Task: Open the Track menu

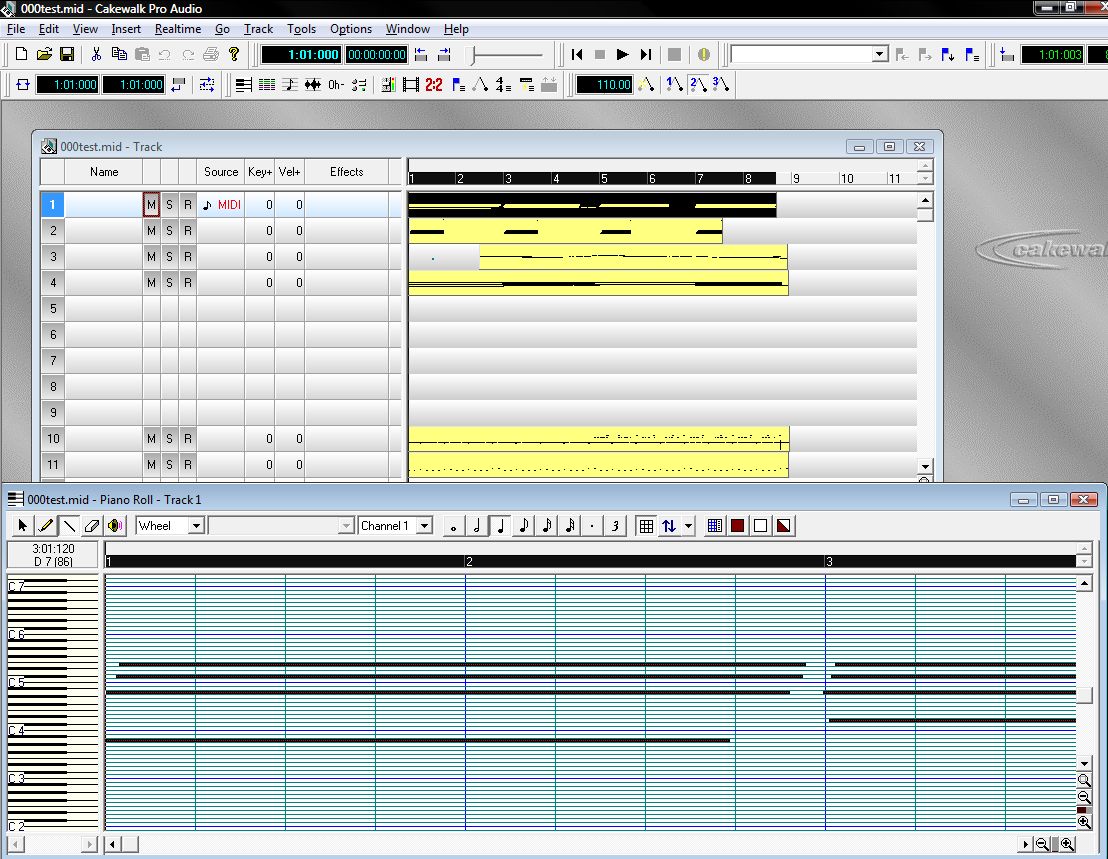Action: 258,29
